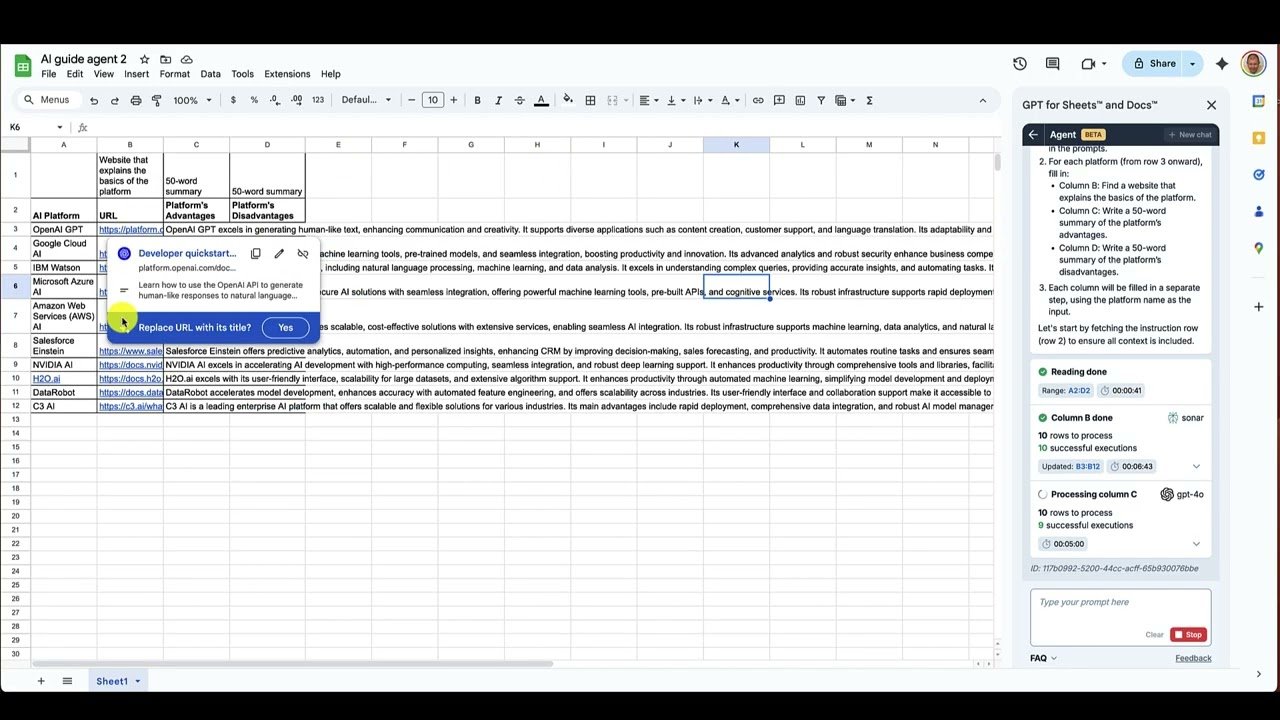Screen dimensions: 1280x720
Task: Open the font family dropdown
Action: point(366,100)
